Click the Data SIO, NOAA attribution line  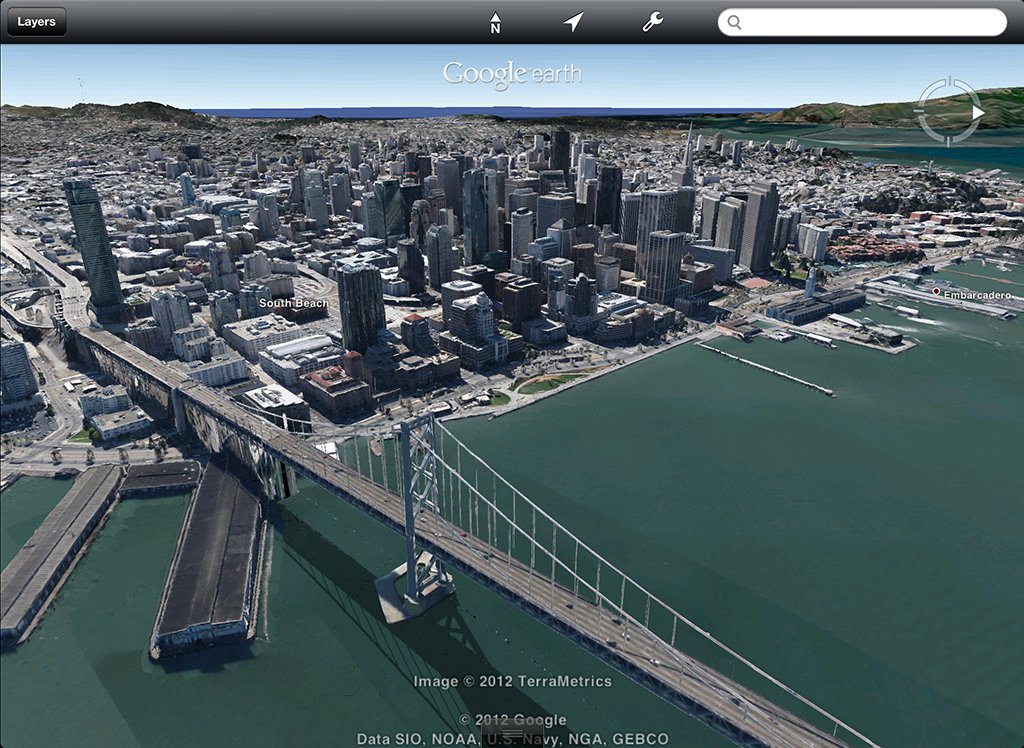513,739
